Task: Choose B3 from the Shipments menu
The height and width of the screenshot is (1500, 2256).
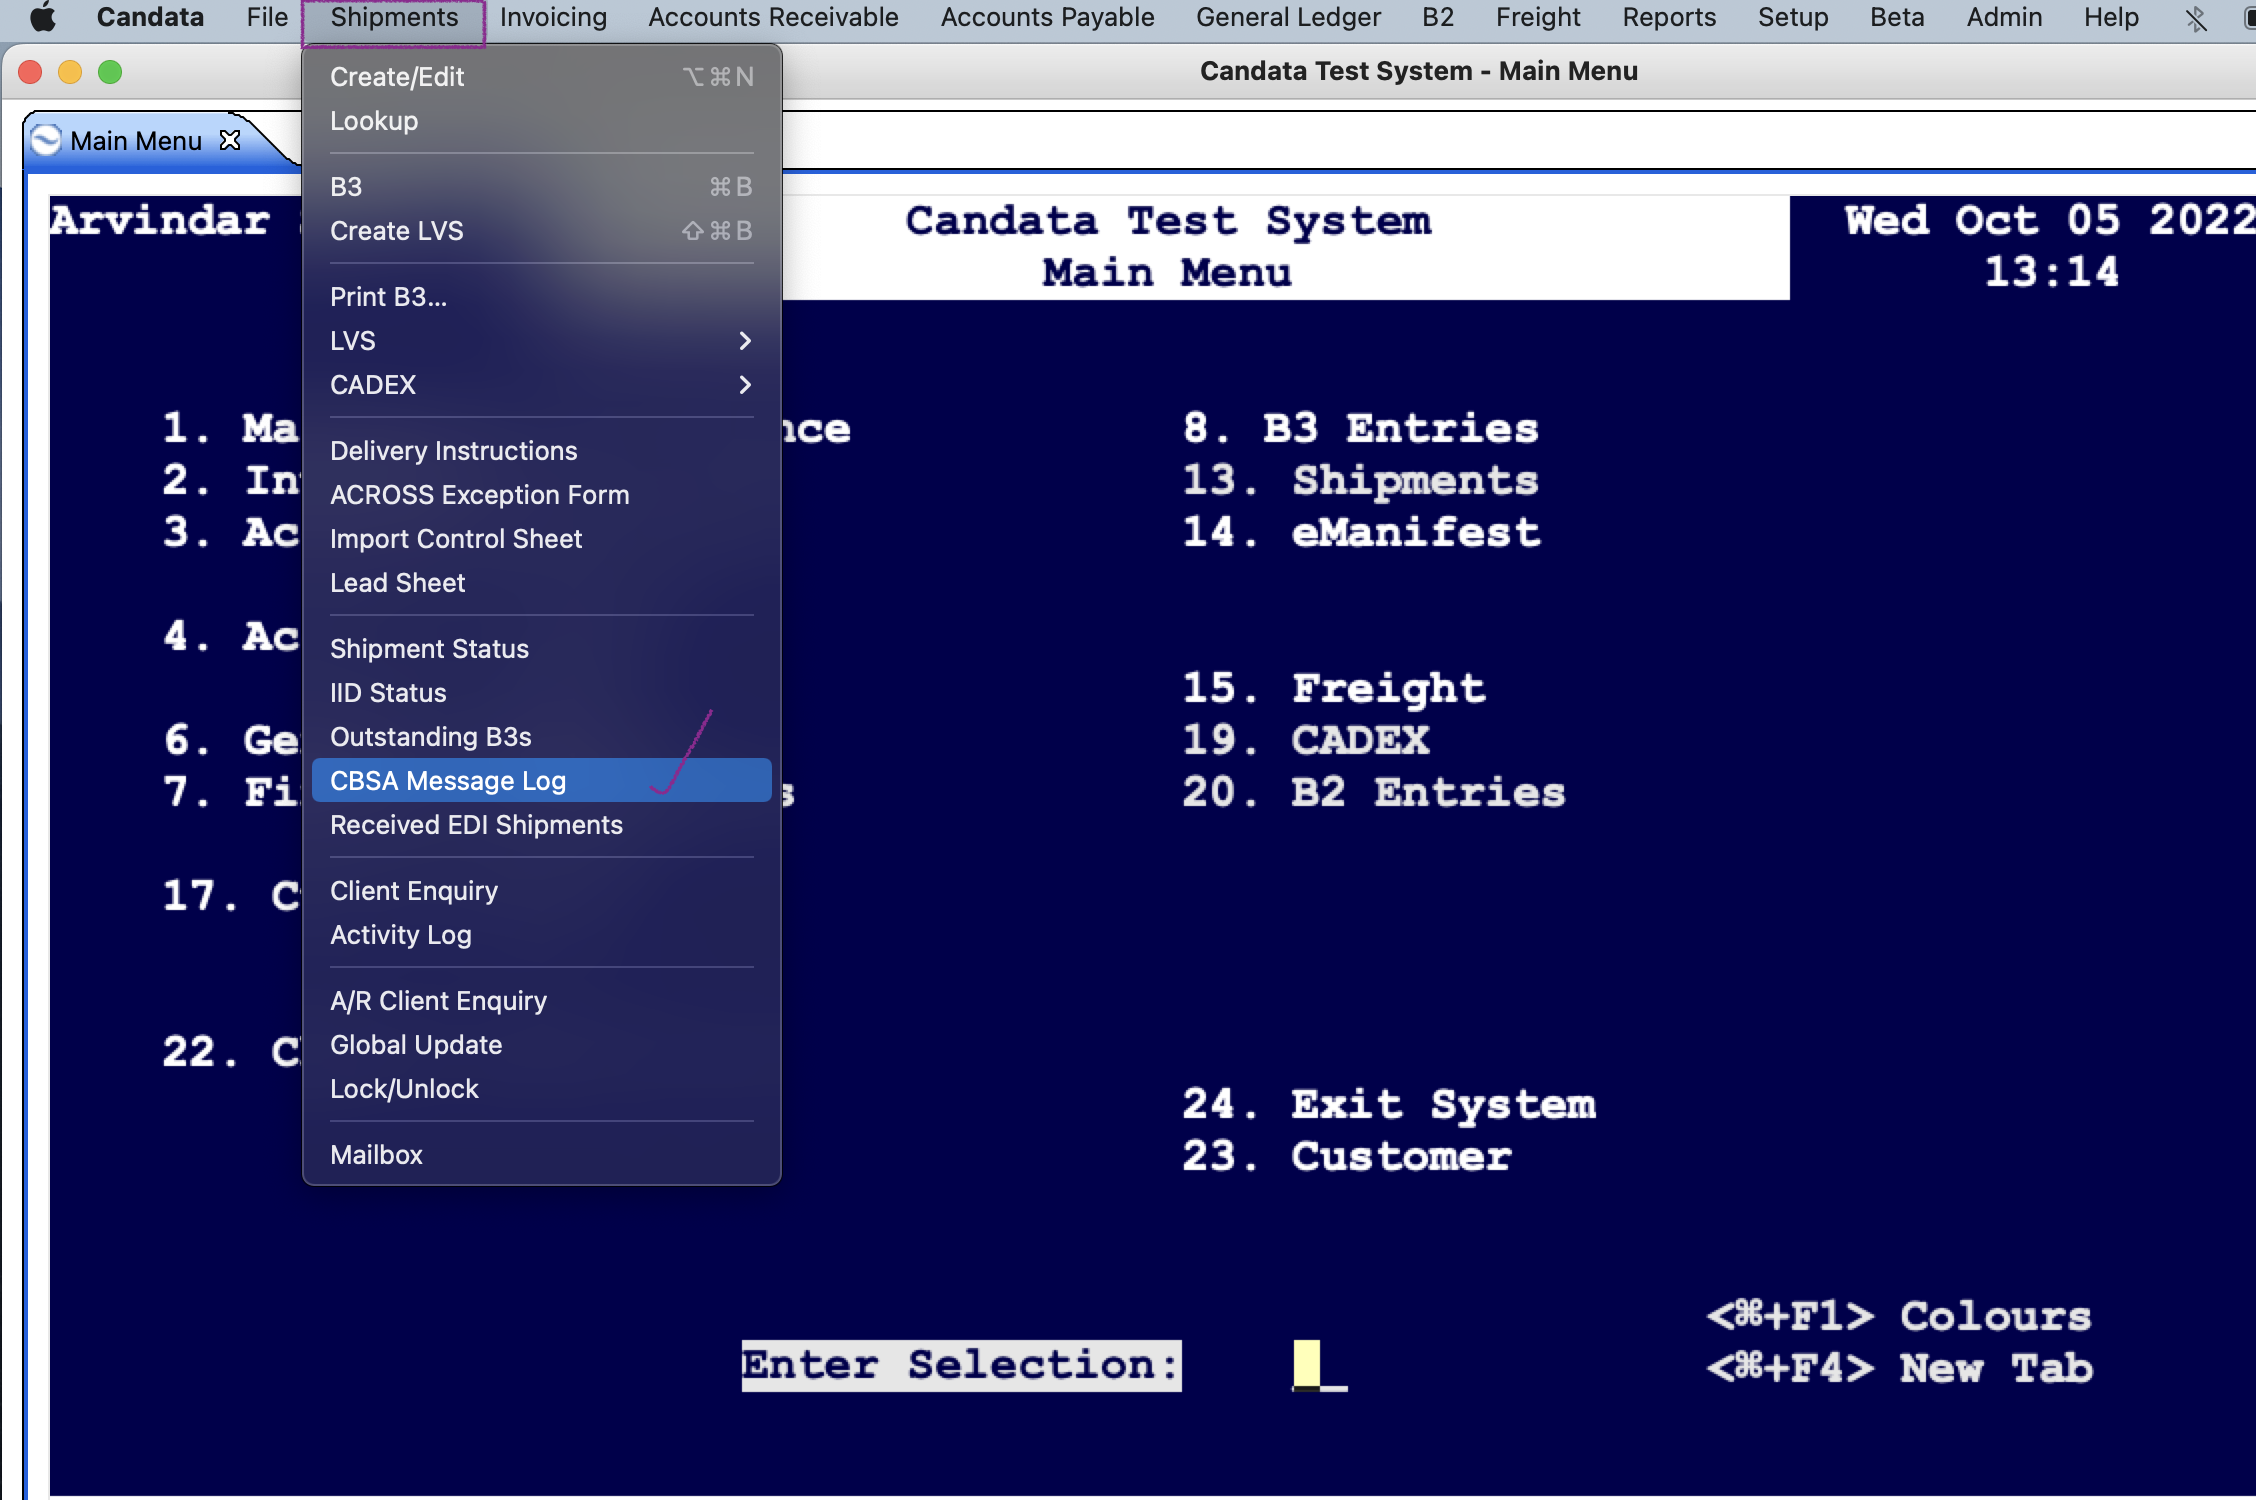Action: click(x=541, y=187)
